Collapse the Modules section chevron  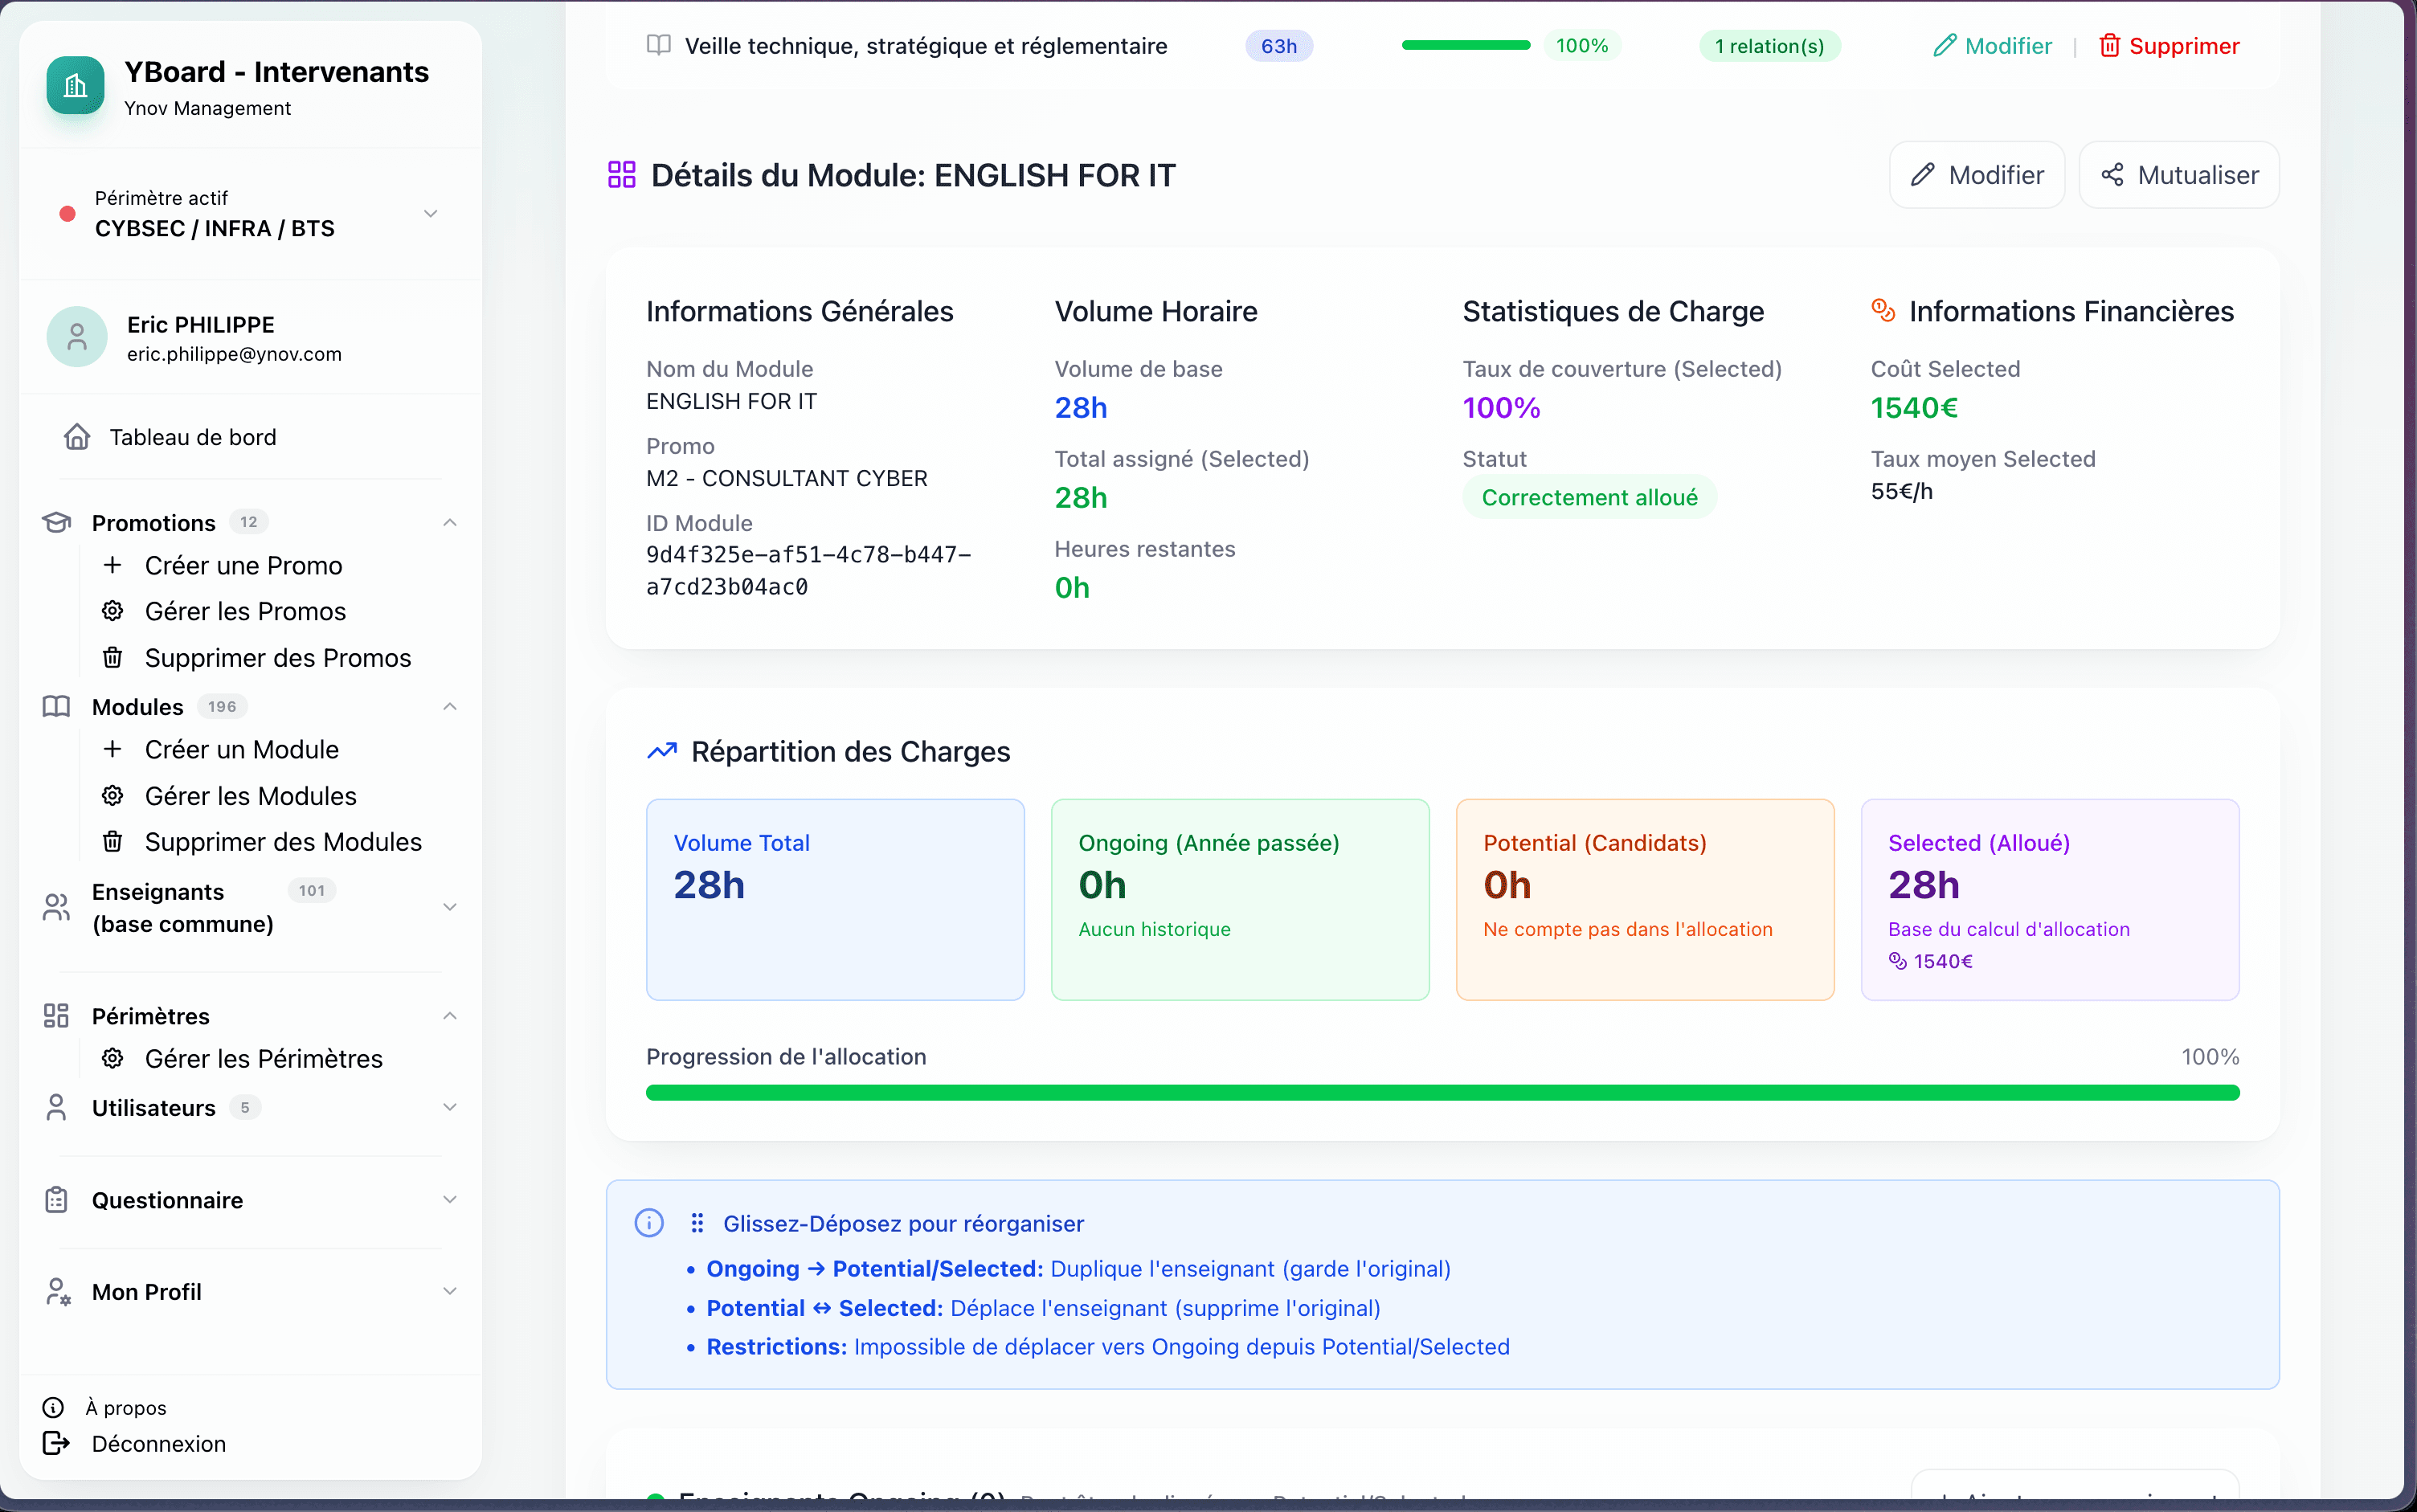tap(450, 706)
